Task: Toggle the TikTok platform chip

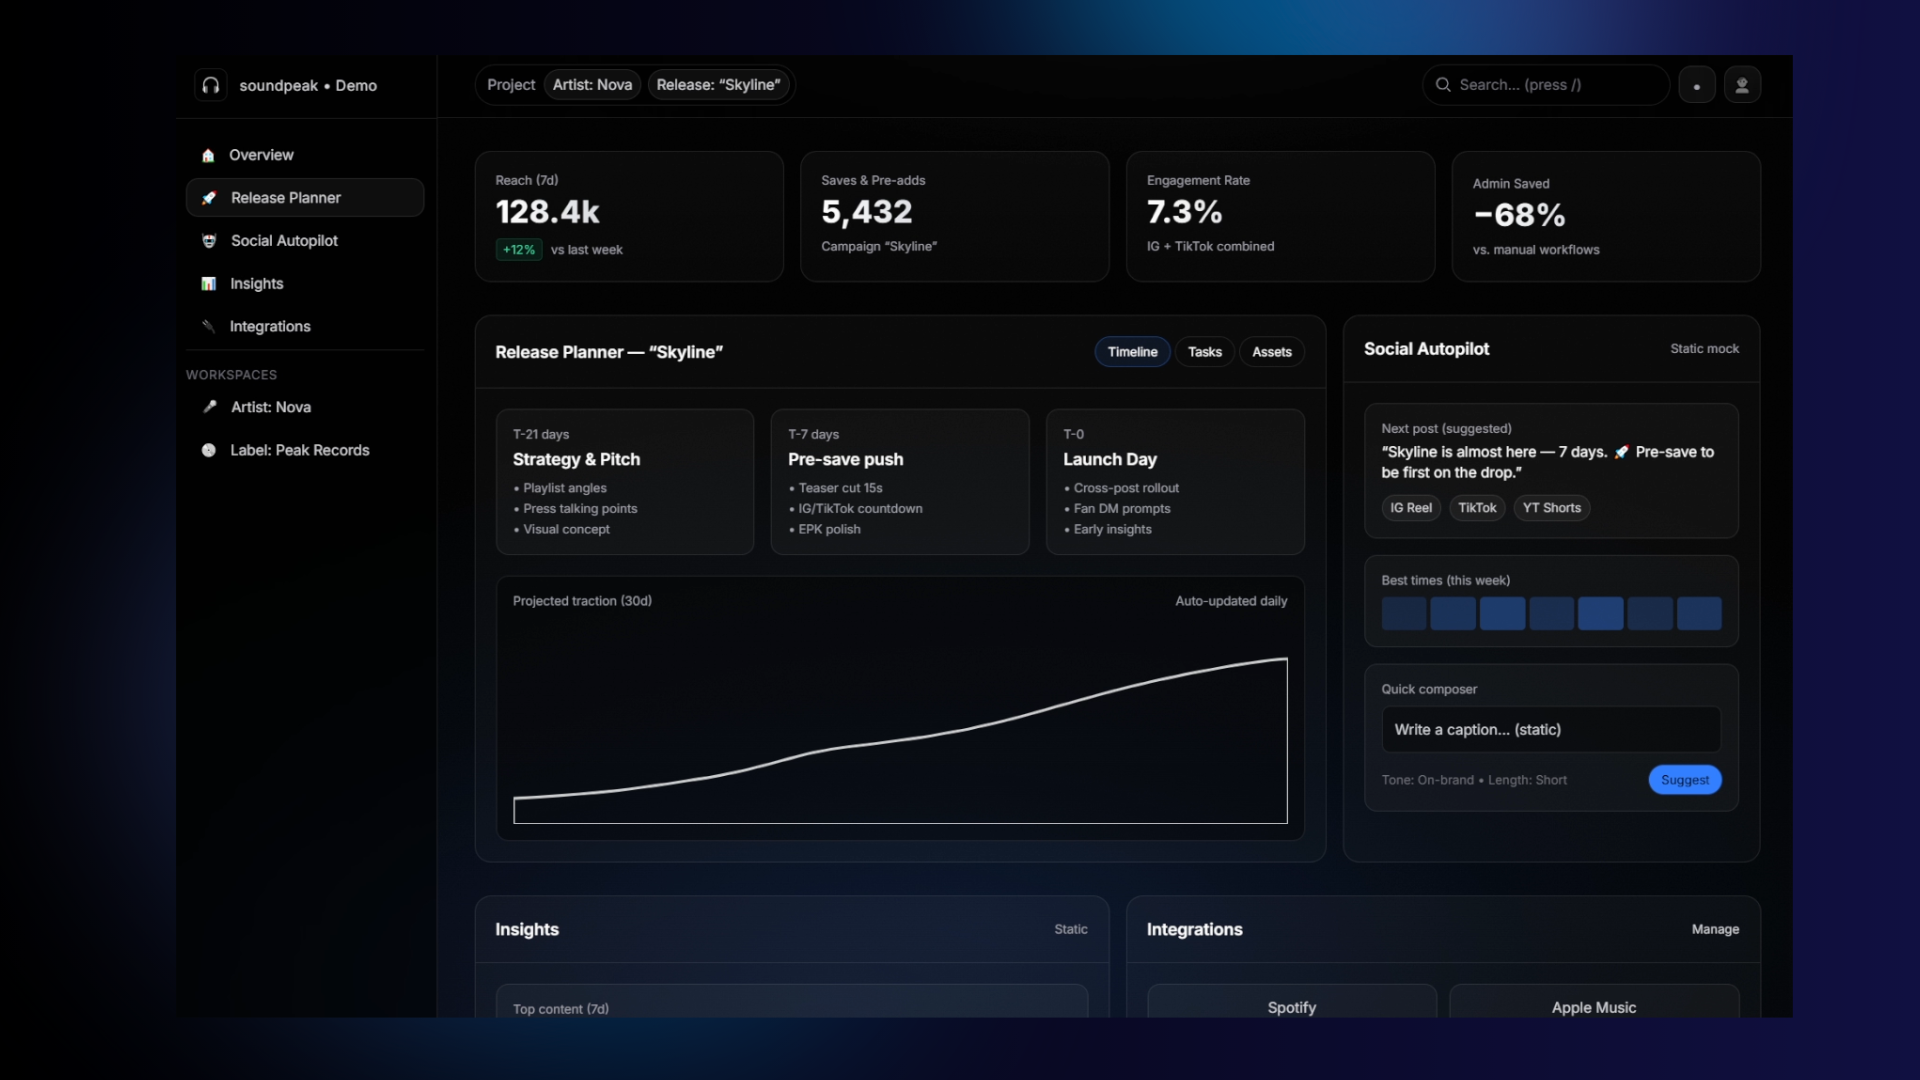Action: click(x=1477, y=508)
